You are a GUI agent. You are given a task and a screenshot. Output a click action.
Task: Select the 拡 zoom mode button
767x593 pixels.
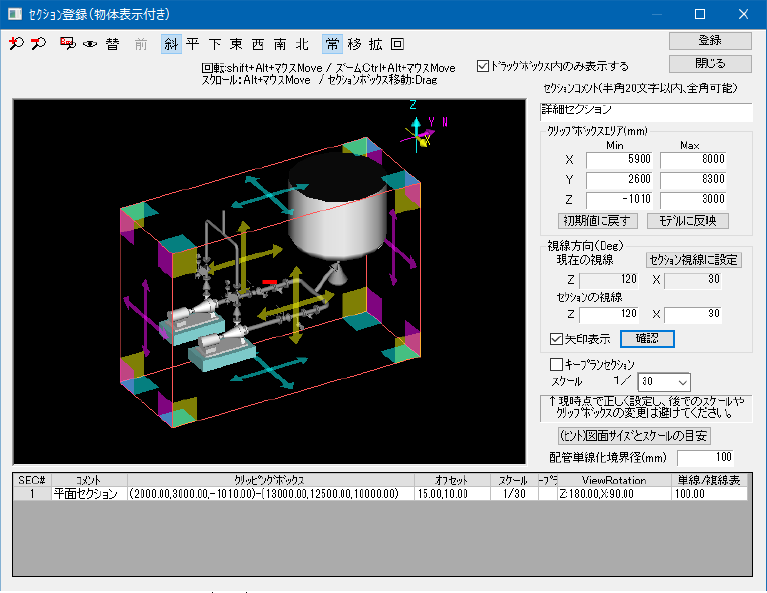pos(376,44)
